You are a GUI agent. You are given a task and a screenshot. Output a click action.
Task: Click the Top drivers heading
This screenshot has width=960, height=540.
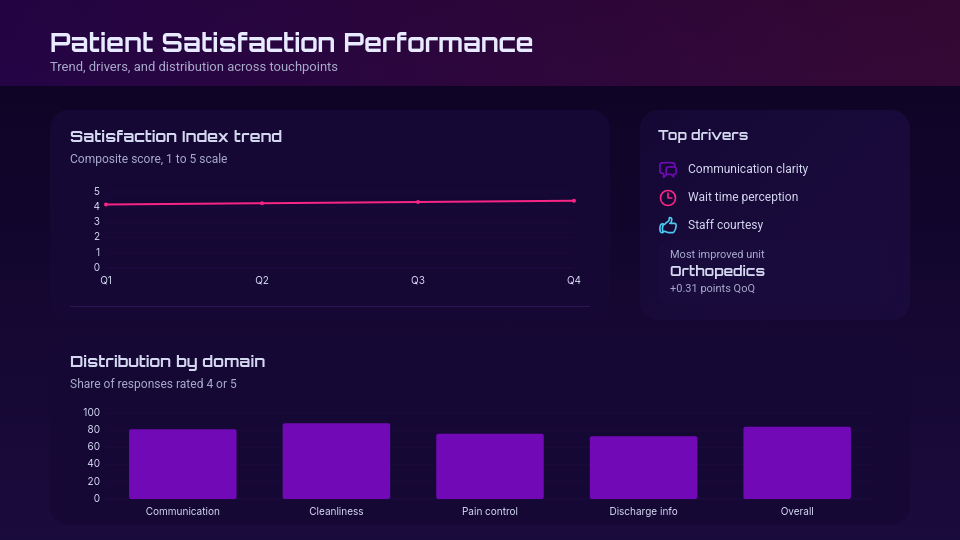[x=703, y=135]
